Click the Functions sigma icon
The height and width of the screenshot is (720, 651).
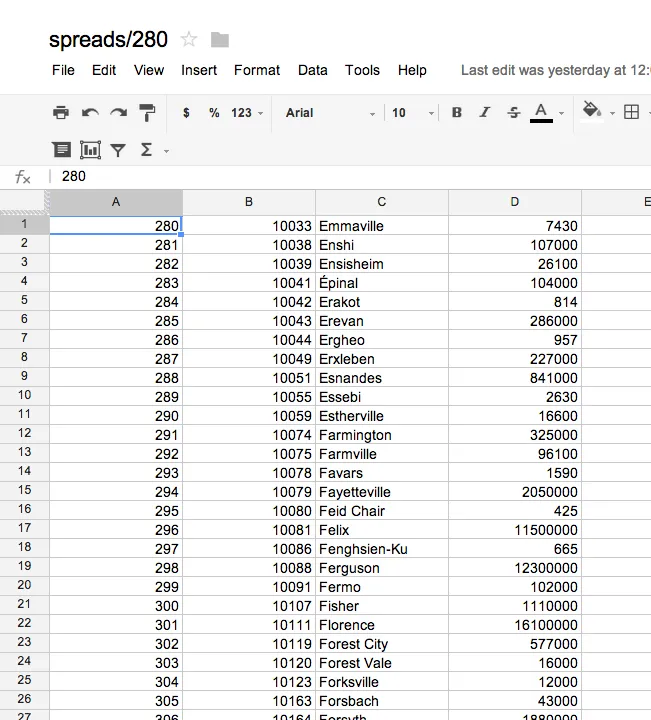pos(146,150)
